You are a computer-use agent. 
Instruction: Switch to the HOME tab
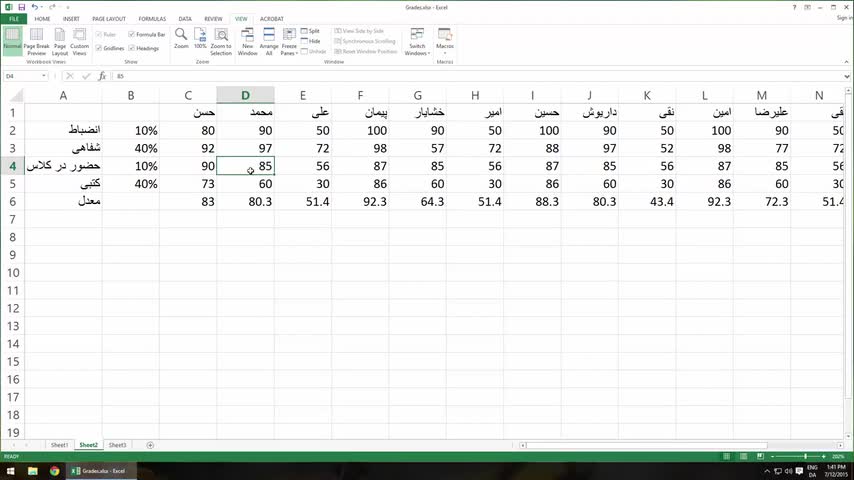[x=42, y=19]
